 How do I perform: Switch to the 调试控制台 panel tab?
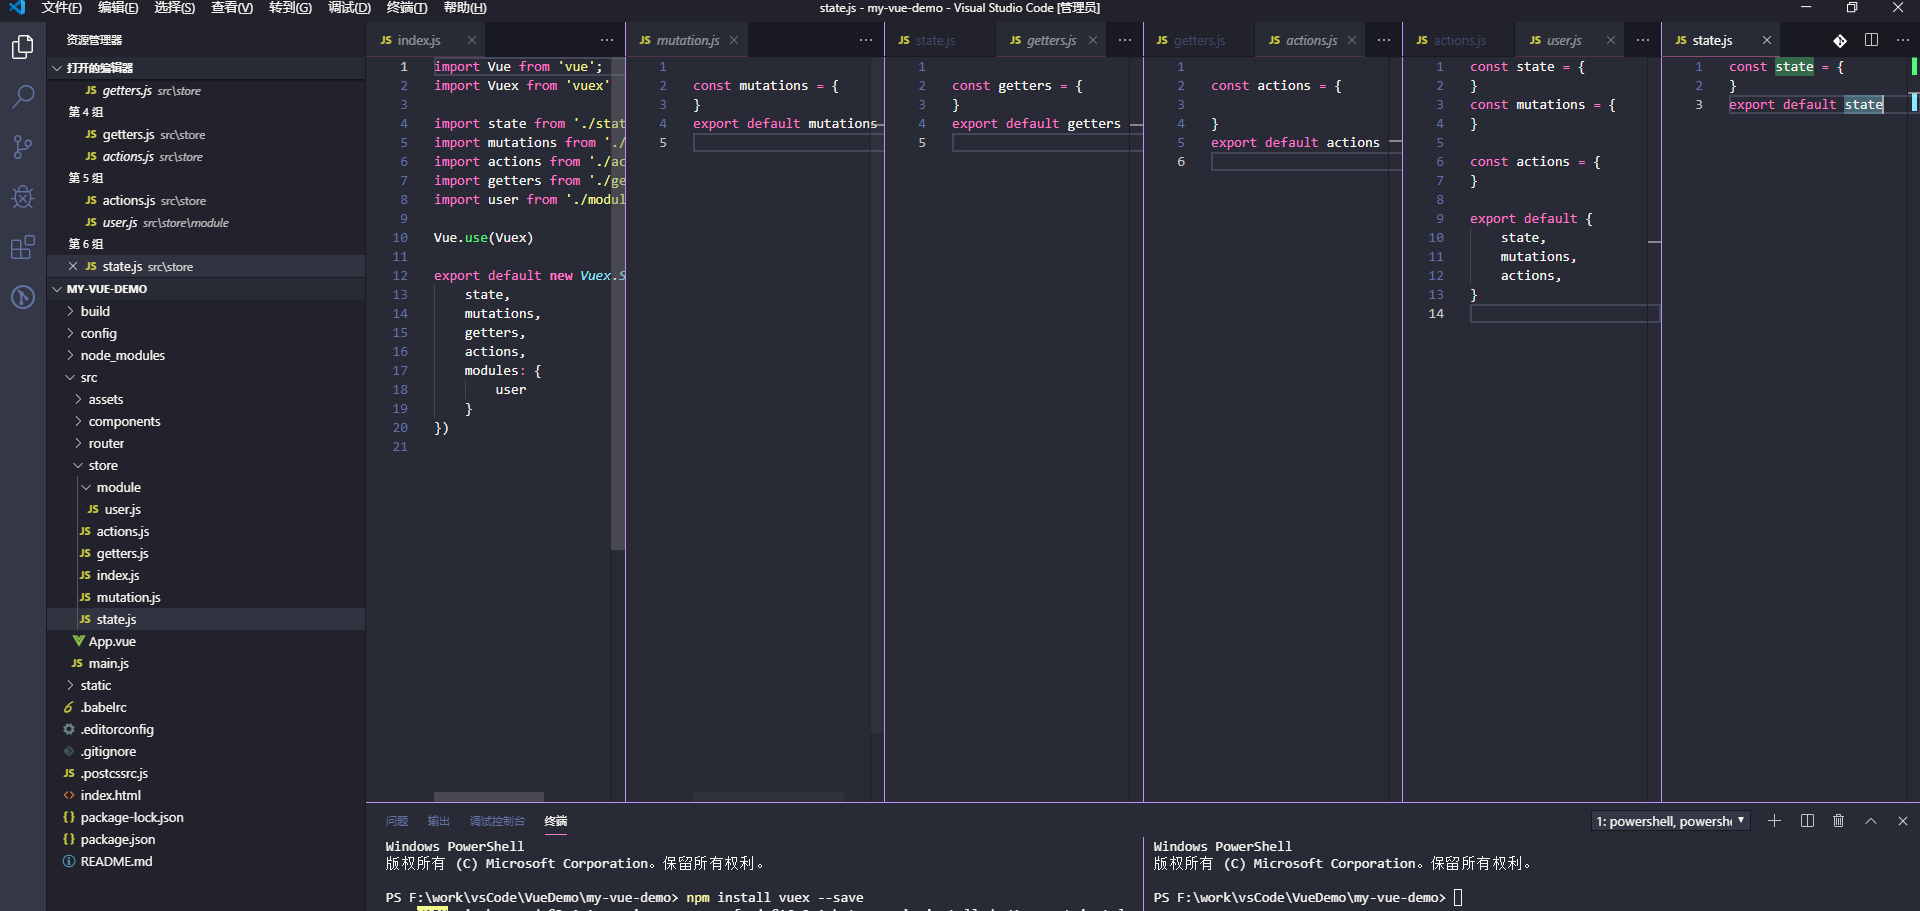[497, 821]
